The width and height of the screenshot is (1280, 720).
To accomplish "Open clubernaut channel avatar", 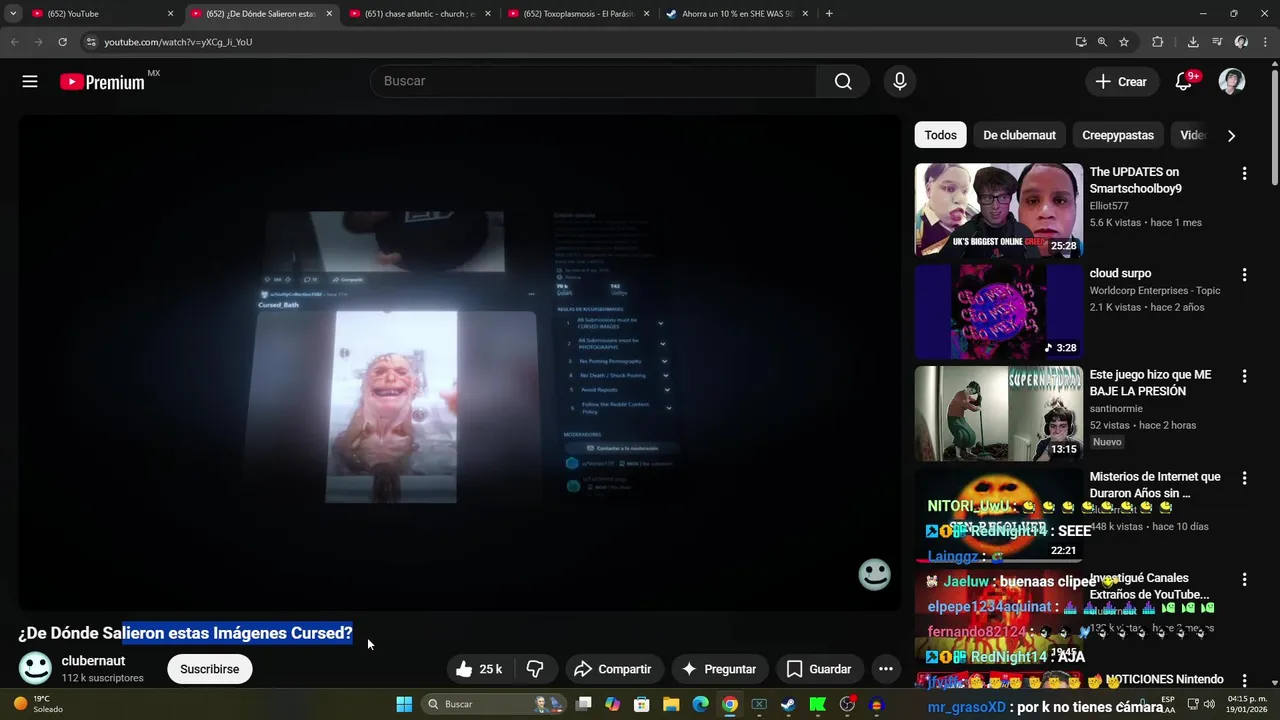I will (x=36, y=668).
